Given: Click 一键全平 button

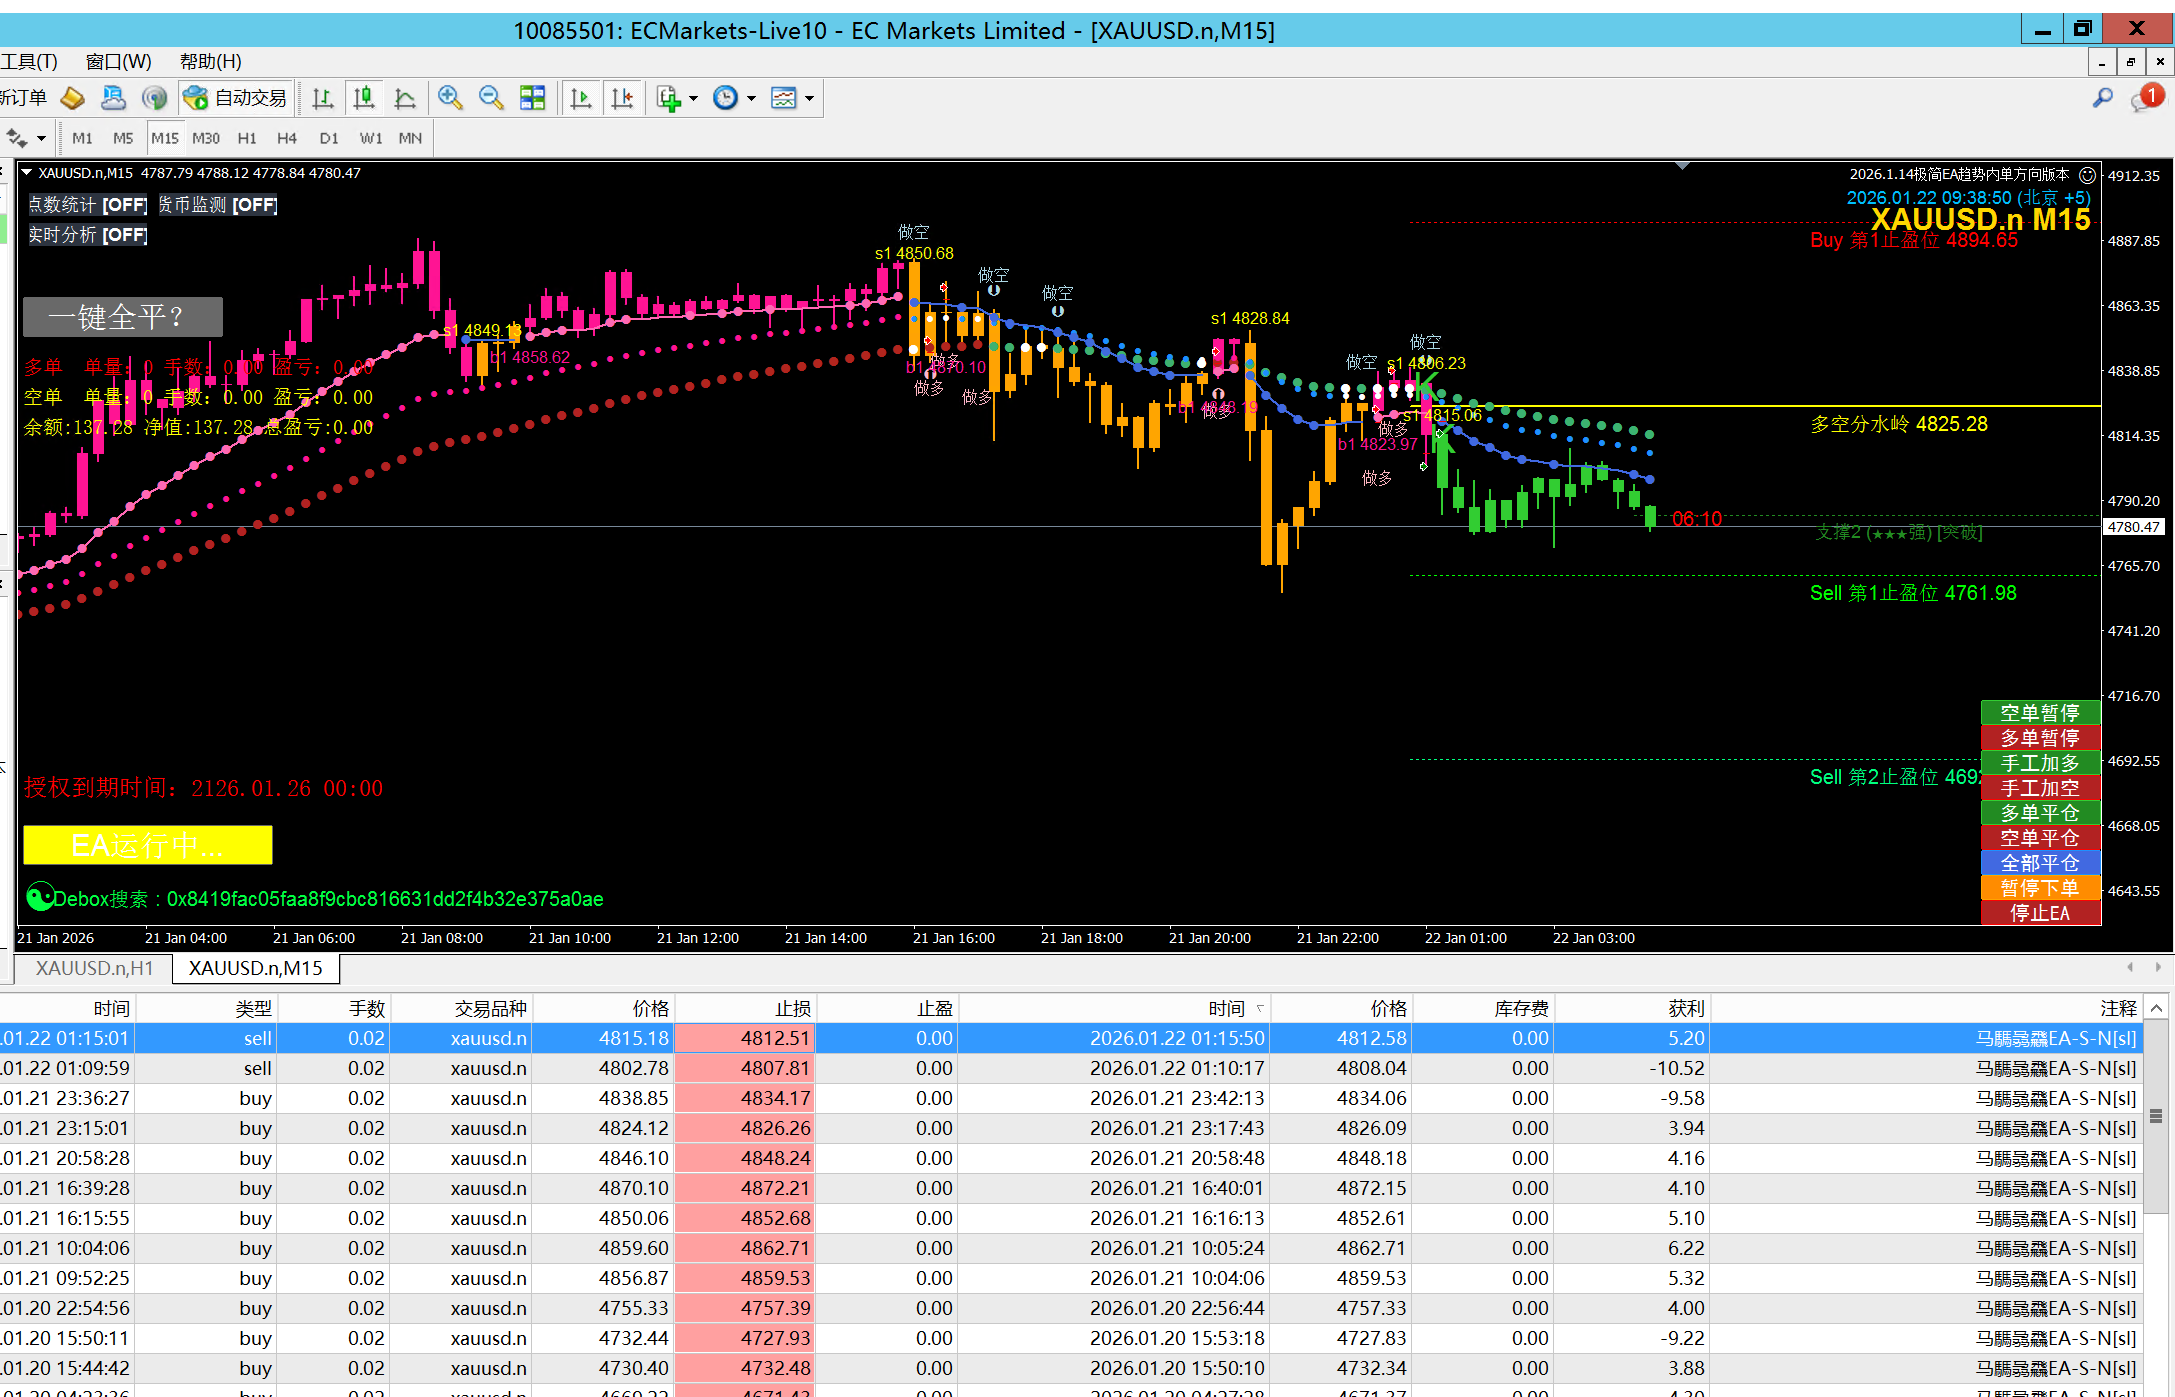Looking at the screenshot, I should [122, 317].
